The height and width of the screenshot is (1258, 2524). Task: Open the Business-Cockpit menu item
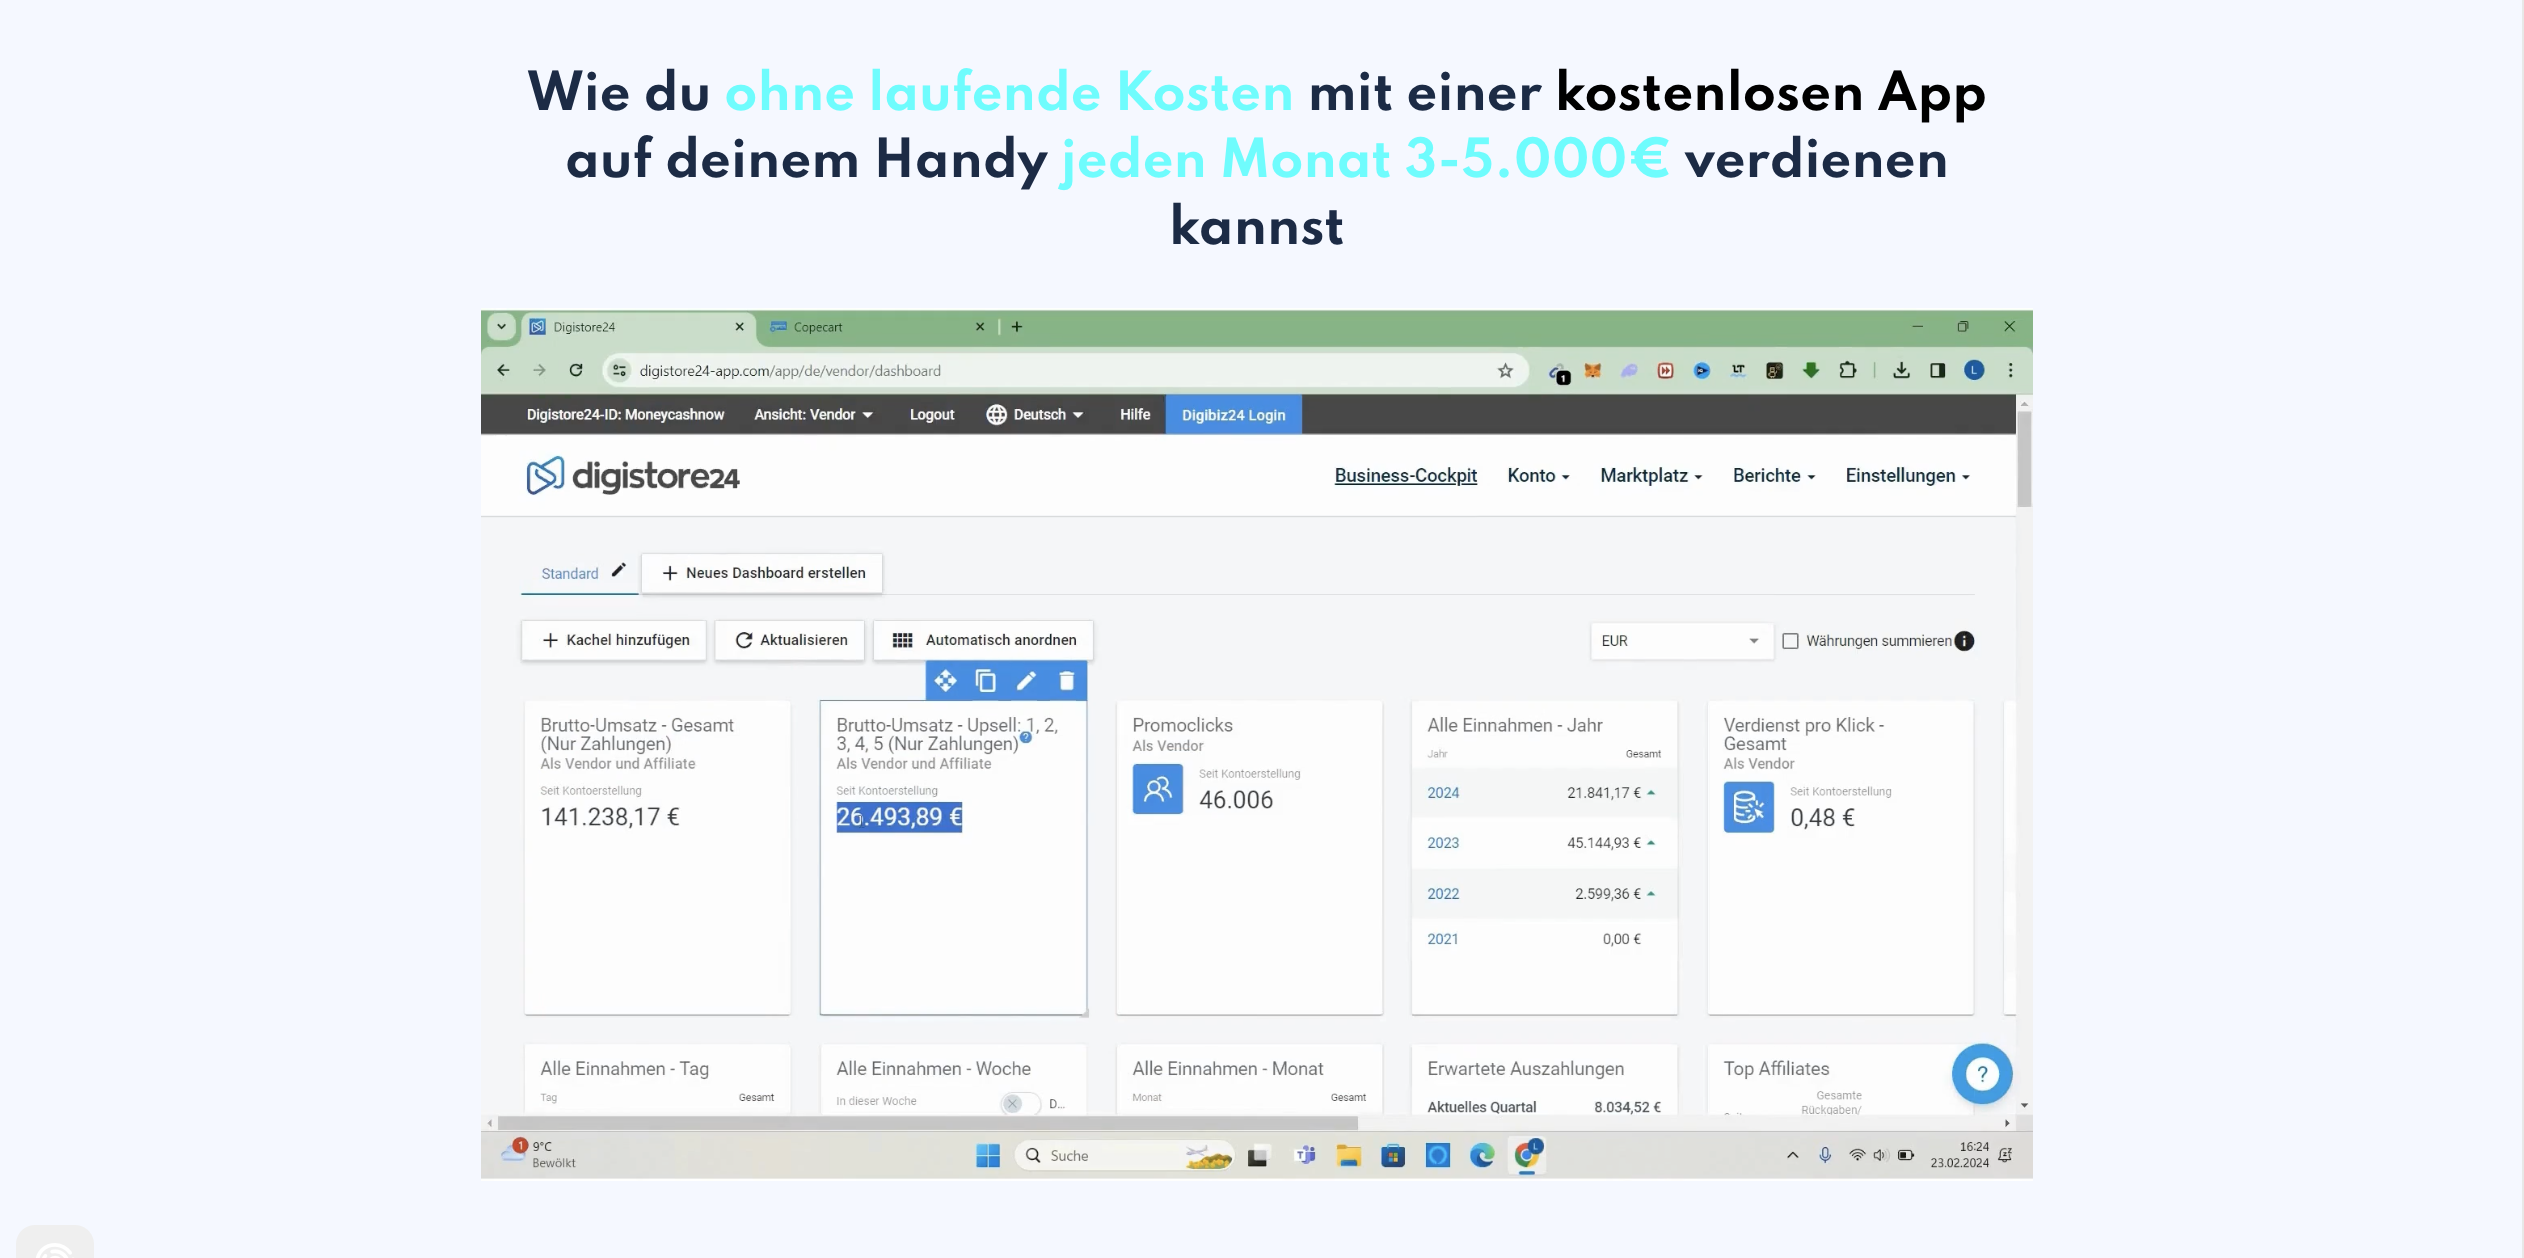(x=1405, y=476)
